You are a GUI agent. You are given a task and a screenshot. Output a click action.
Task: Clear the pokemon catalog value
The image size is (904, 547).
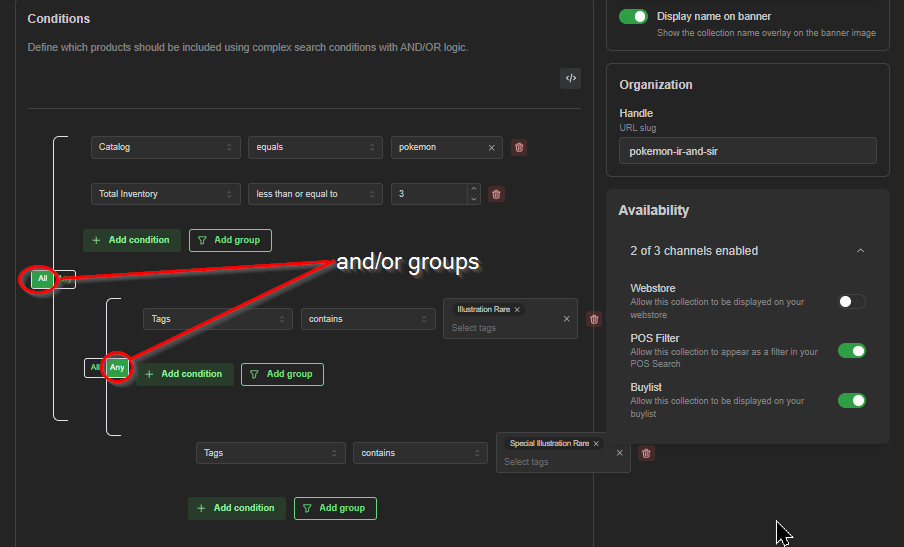click(491, 148)
